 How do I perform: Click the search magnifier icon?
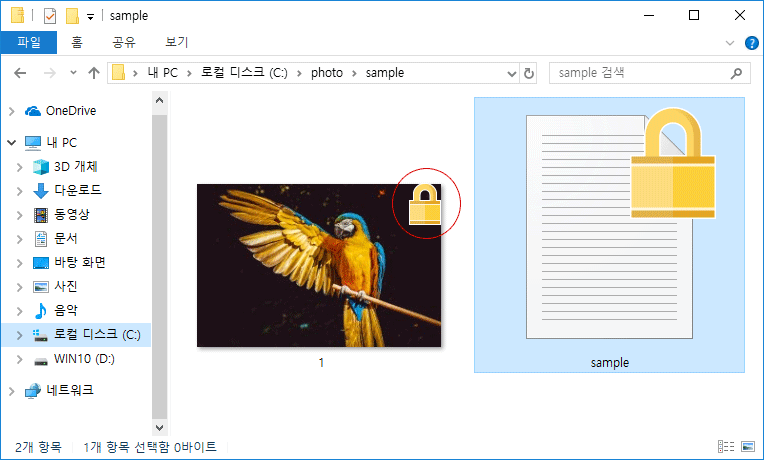(736, 73)
